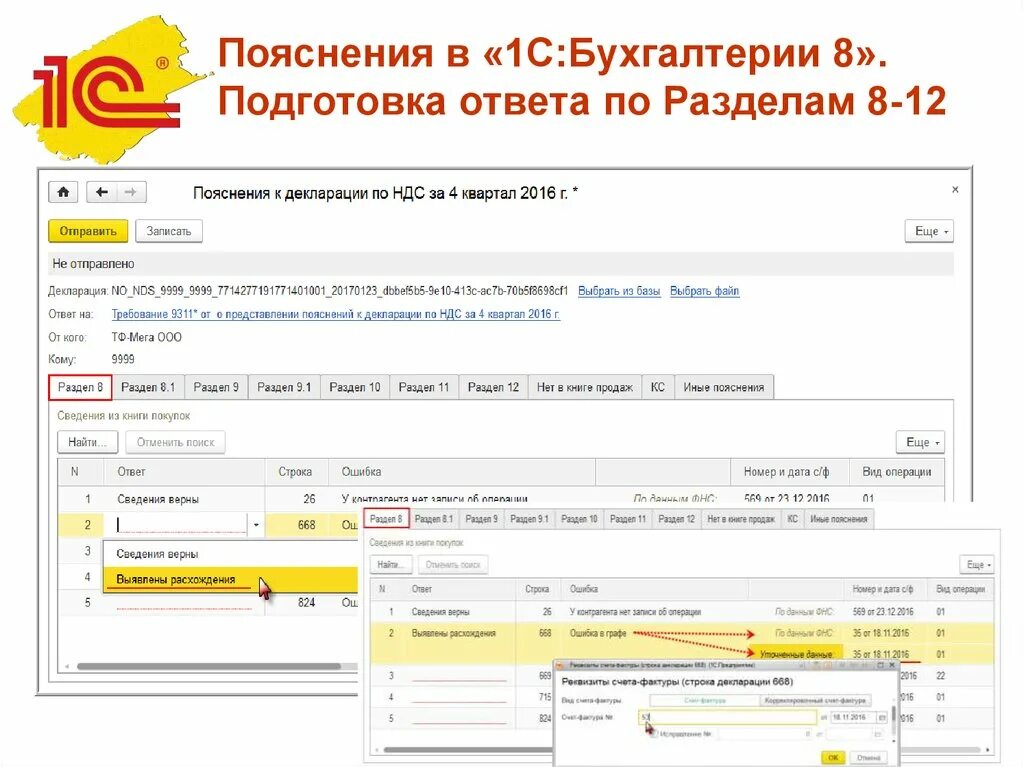The height and width of the screenshot is (767, 1024).
Task: Confirm with the yellow OK button in the dialog
Action: 833,757
